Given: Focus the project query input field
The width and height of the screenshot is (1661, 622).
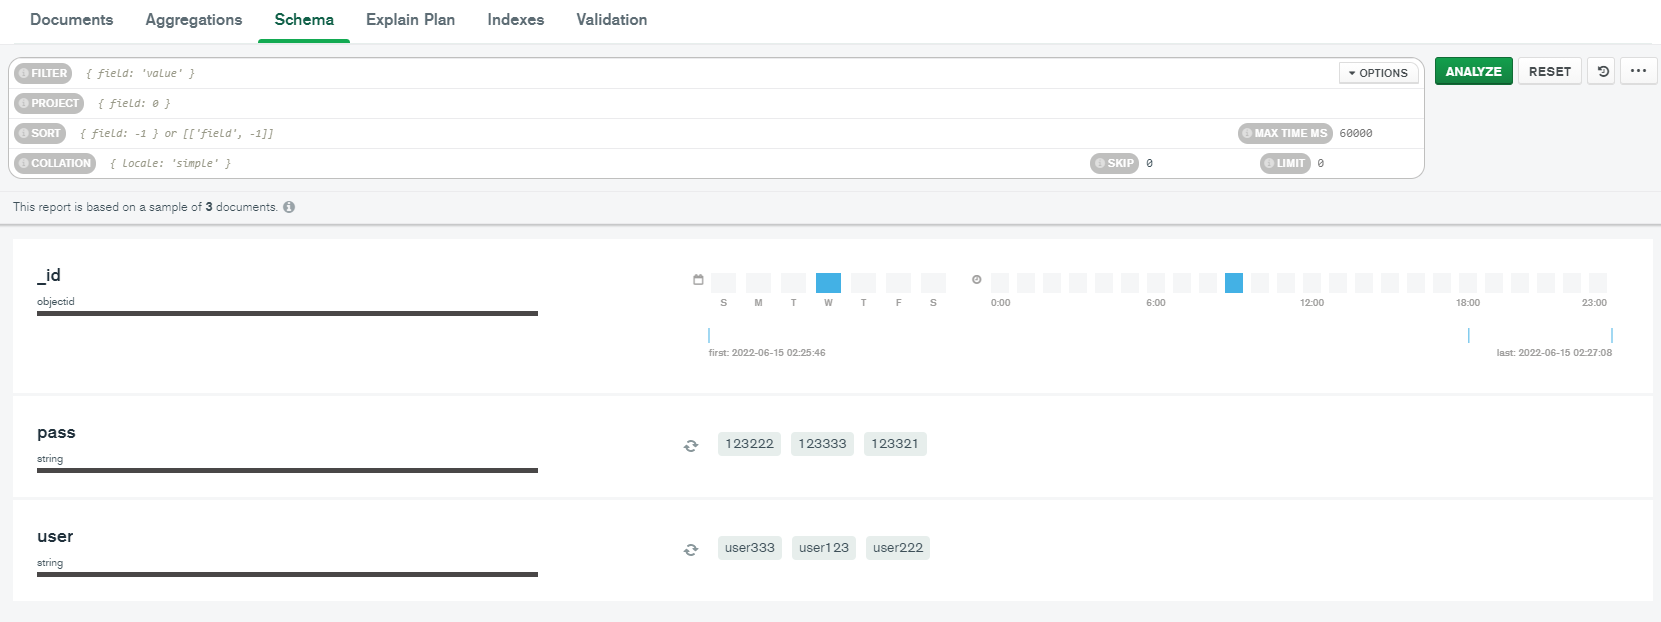Looking at the screenshot, I should (x=755, y=103).
